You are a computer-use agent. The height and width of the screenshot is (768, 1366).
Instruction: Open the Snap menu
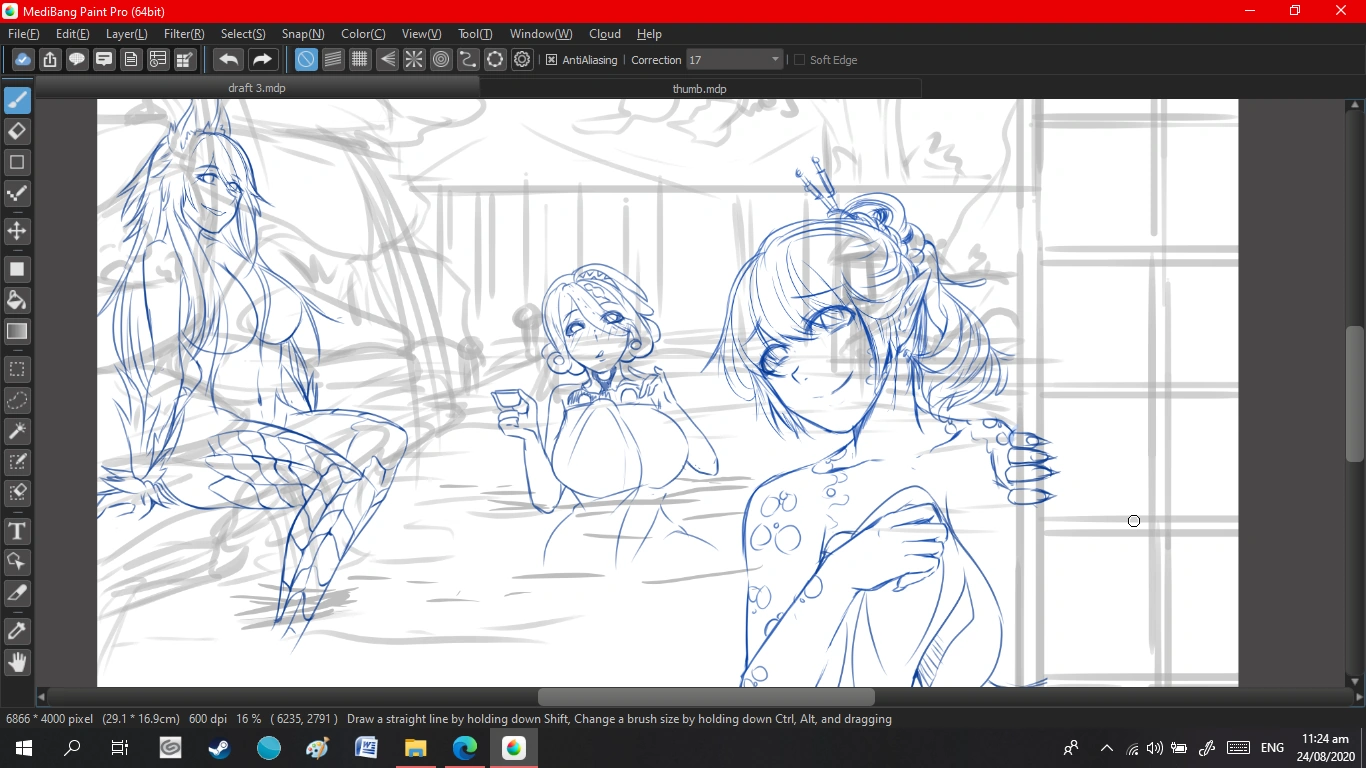[x=303, y=34]
